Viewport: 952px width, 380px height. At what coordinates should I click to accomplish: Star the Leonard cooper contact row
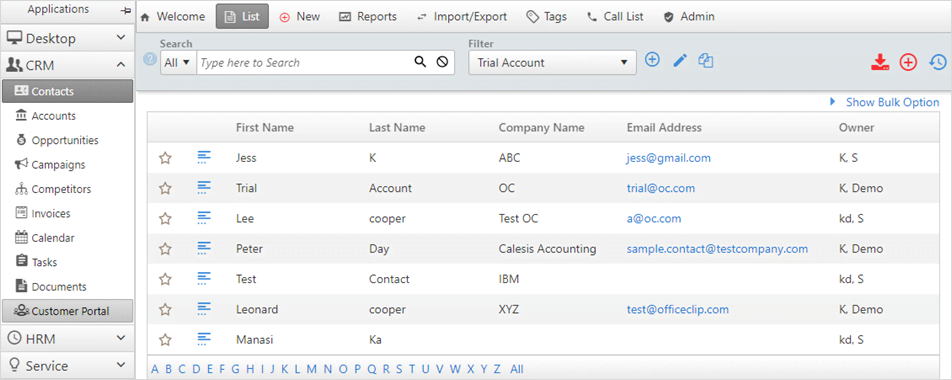(x=165, y=310)
